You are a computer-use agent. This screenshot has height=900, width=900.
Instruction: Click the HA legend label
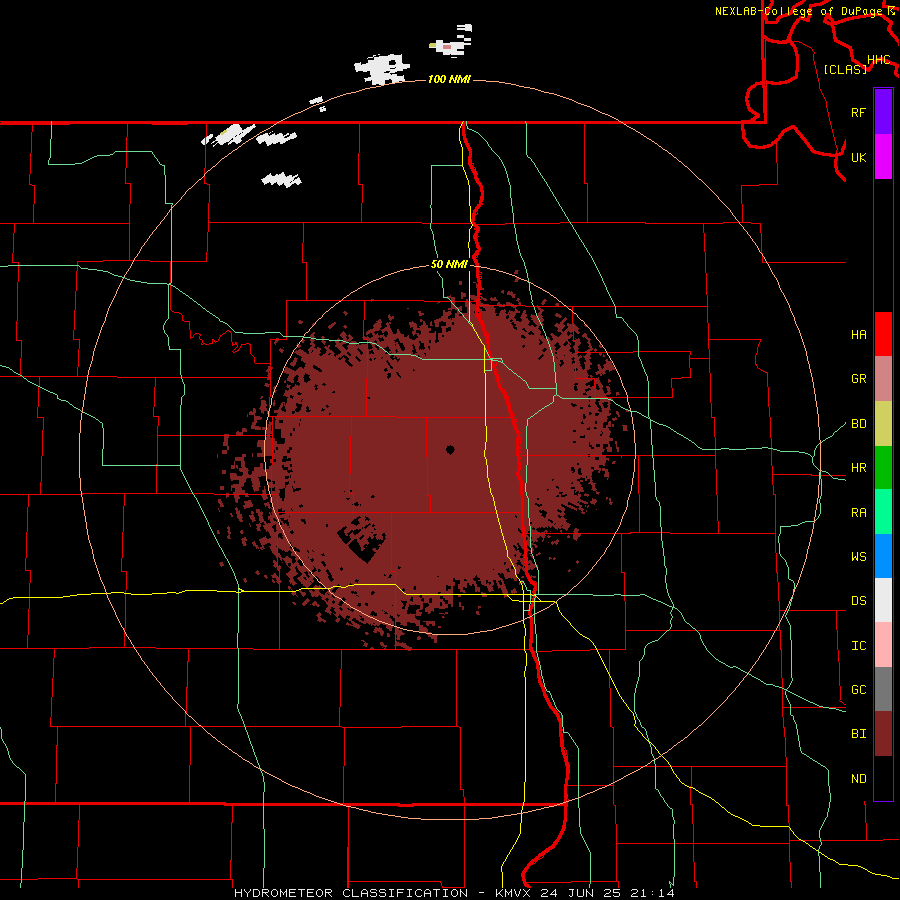pyautogui.click(x=858, y=335)
